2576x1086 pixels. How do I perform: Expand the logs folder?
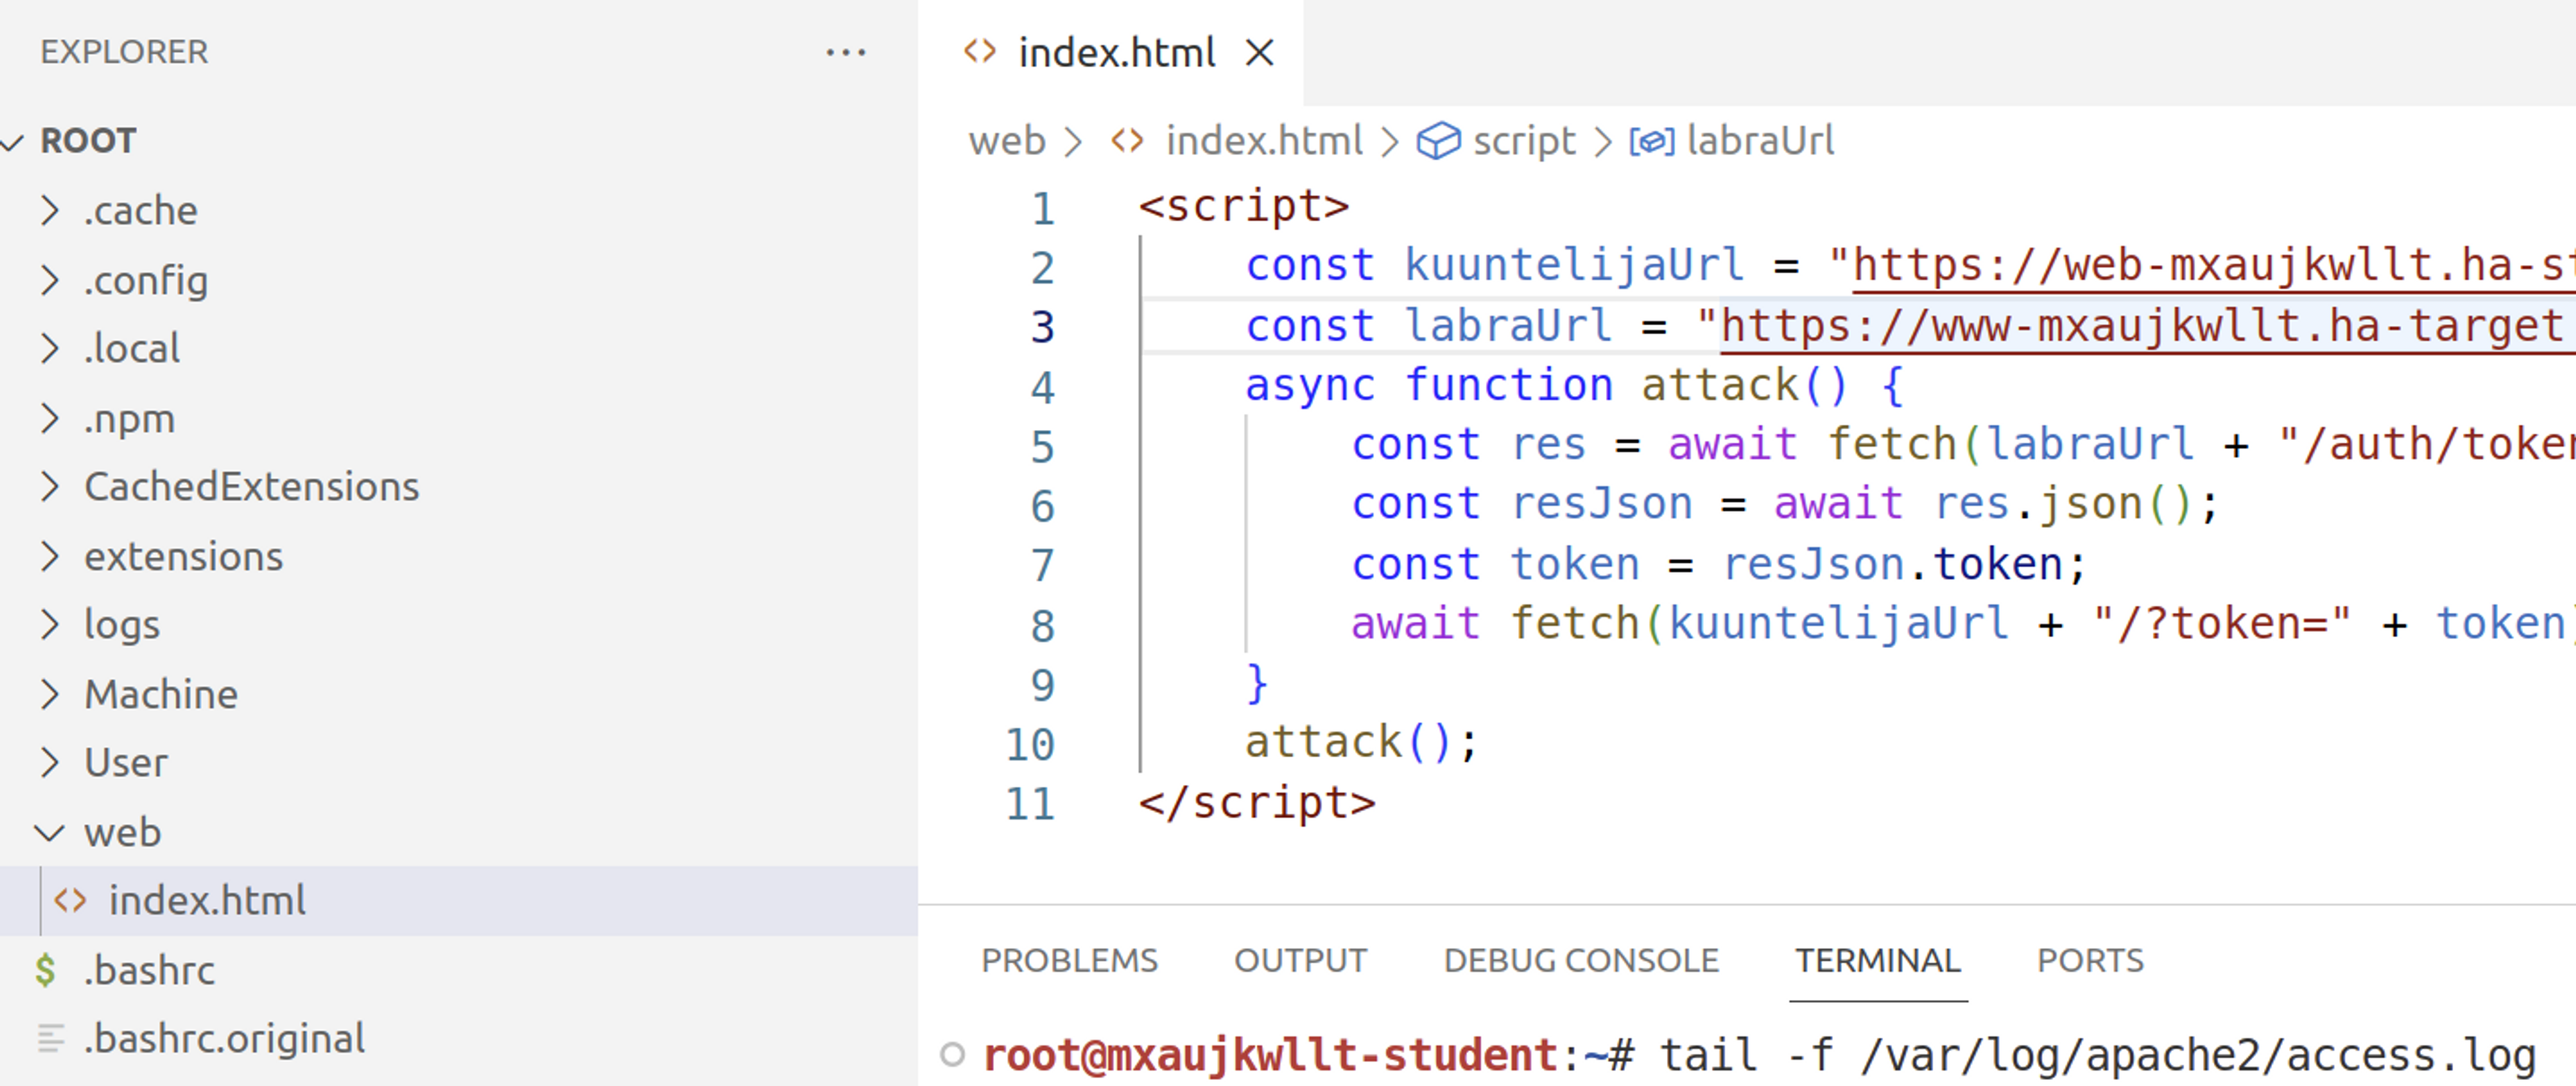(x=50, y=625)
